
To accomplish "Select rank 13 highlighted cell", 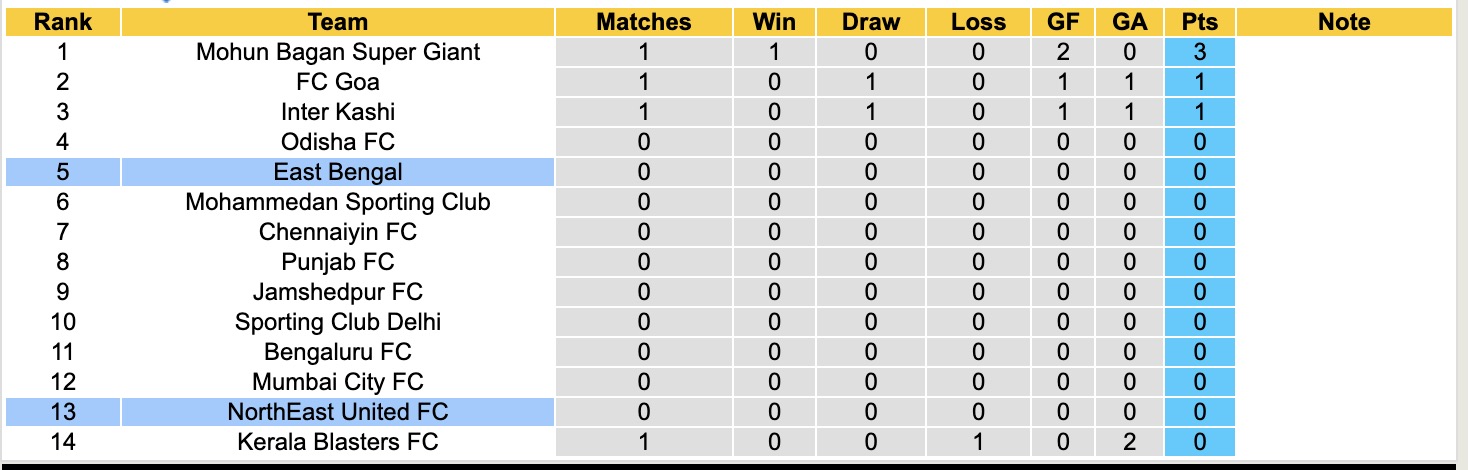I will [x=62, y=412].
